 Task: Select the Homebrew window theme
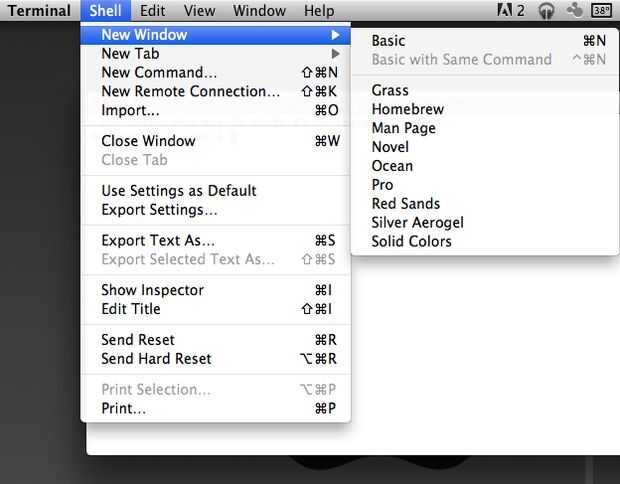pyautogui.click(x=407, y=109)
